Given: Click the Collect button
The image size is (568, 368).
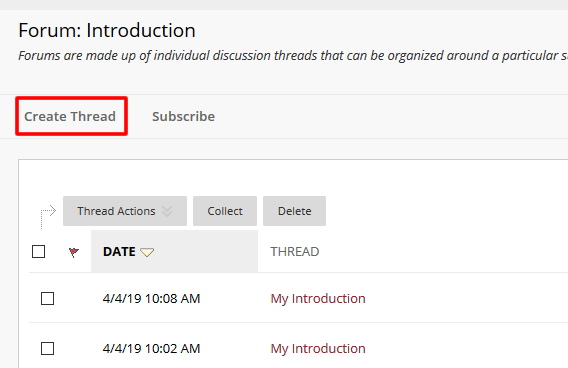Looking at the screenshot, I should [x=225, y=211].
